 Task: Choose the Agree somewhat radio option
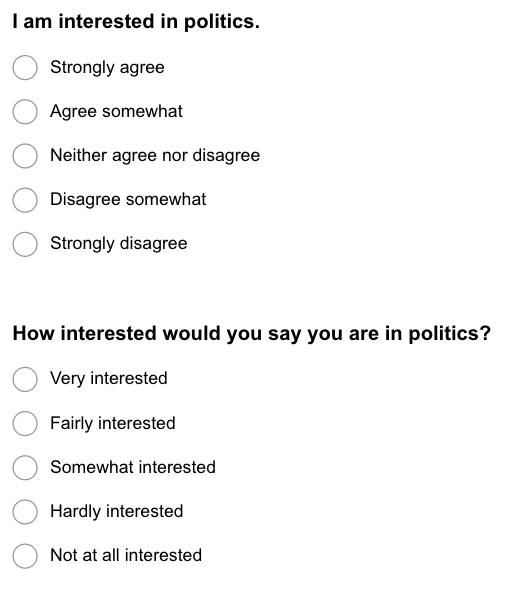pos(25,112)
